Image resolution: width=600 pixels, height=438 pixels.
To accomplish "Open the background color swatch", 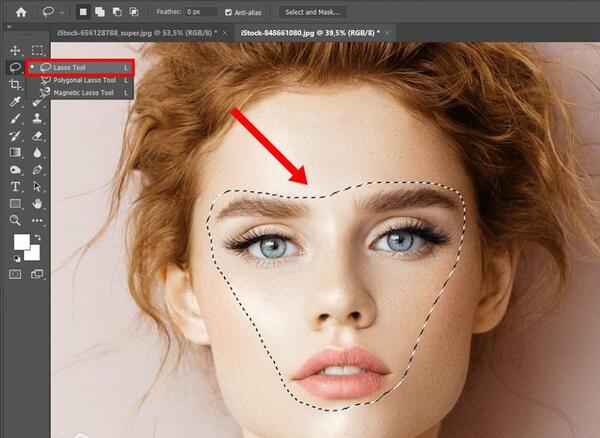I will (34, 255).
